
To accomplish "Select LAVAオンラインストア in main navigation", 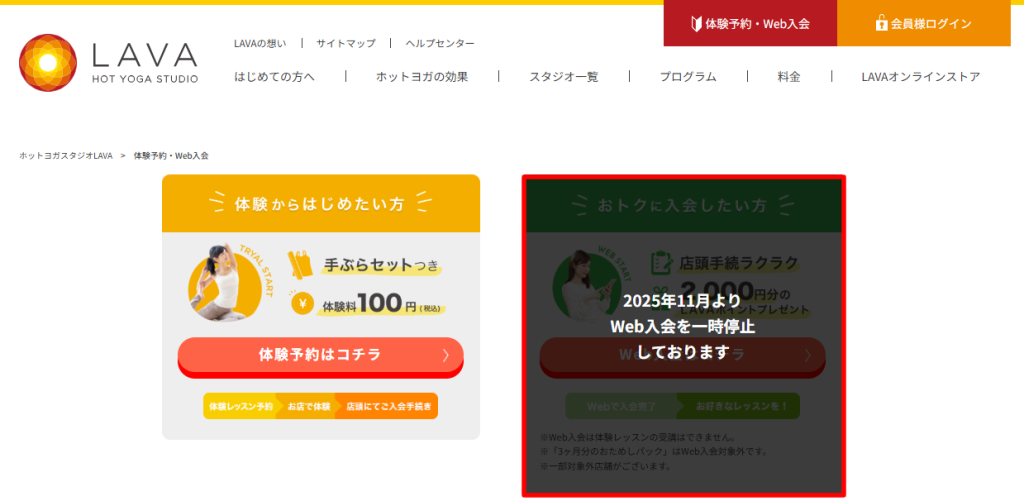I will (x=921, y=76).
